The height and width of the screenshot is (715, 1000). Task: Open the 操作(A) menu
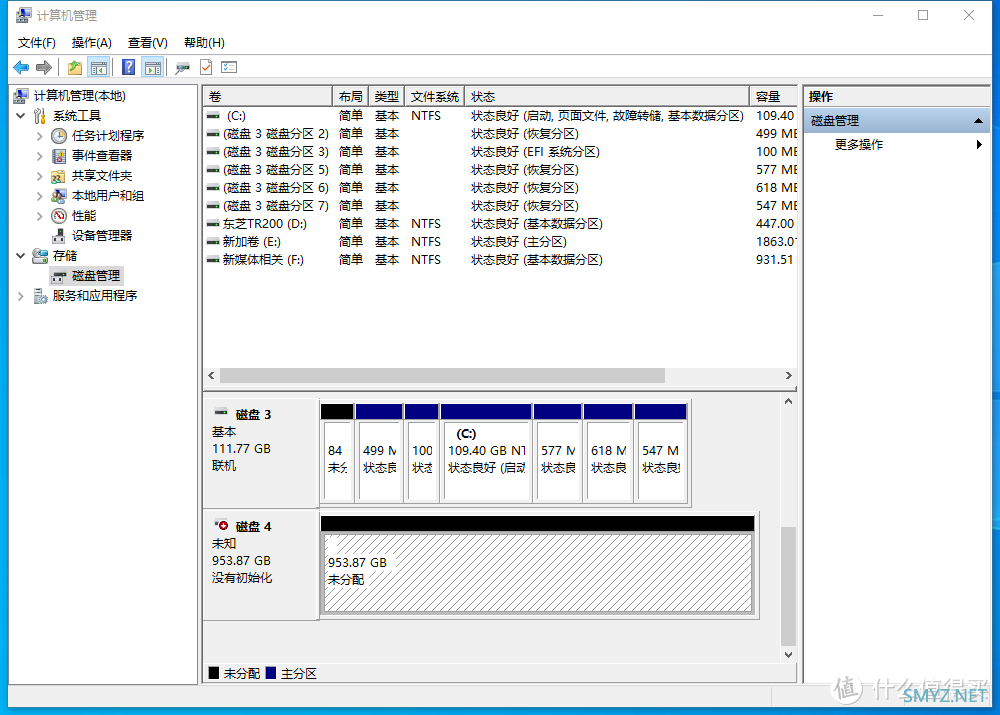92,43
